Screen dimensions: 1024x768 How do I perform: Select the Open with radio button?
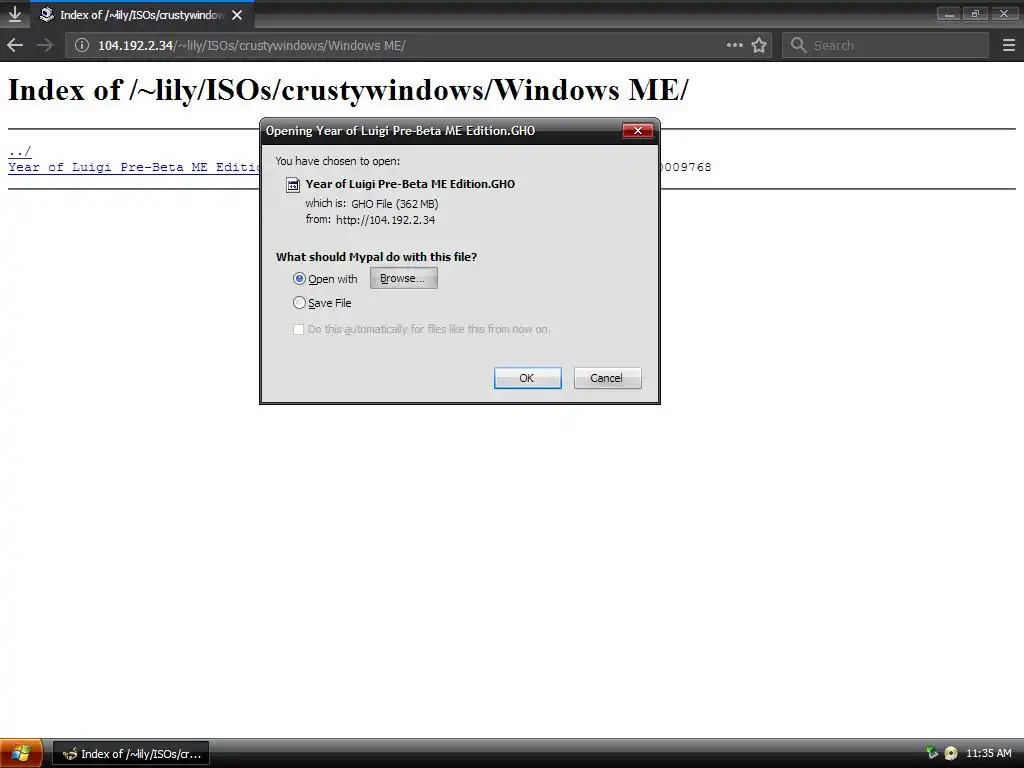point(299,279)
